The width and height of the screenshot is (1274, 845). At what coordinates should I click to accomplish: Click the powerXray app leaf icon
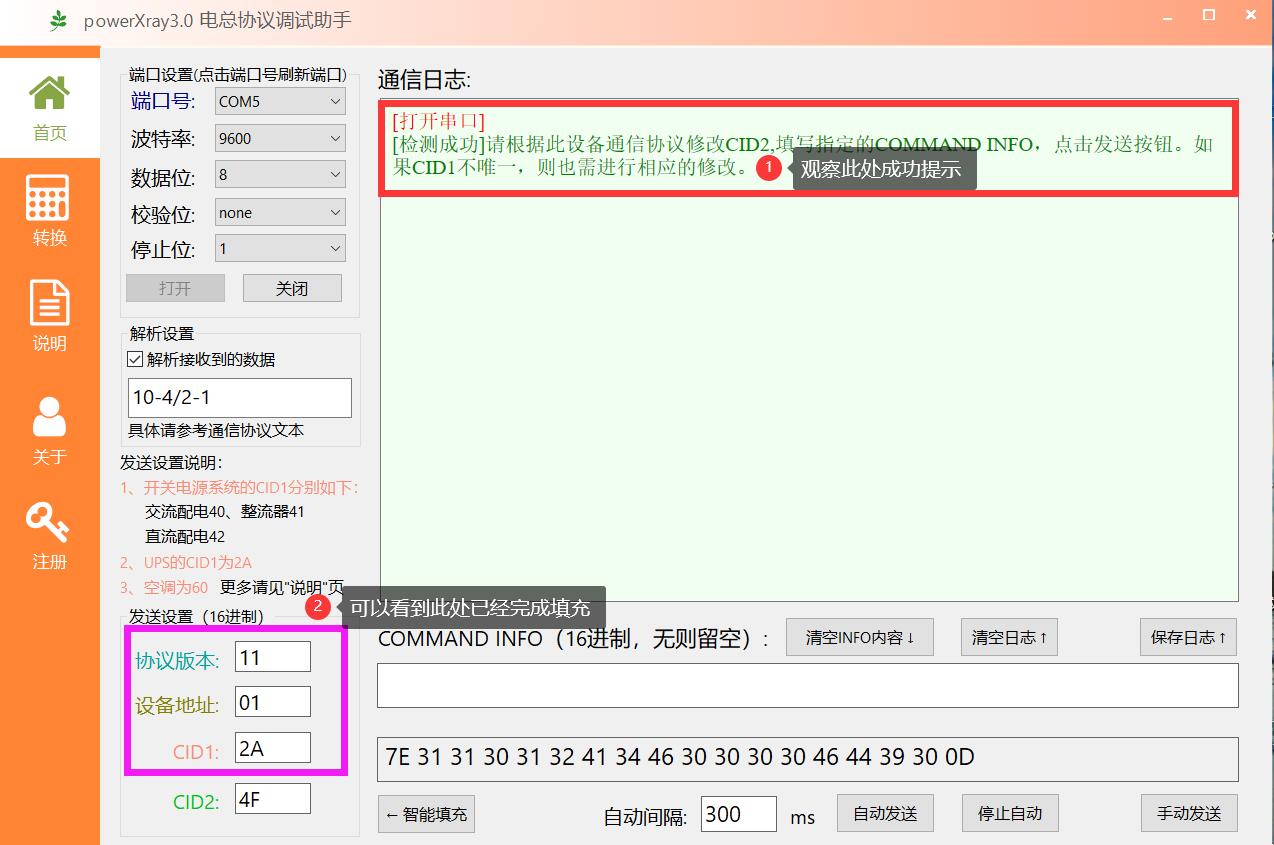[x=59, y=19]
